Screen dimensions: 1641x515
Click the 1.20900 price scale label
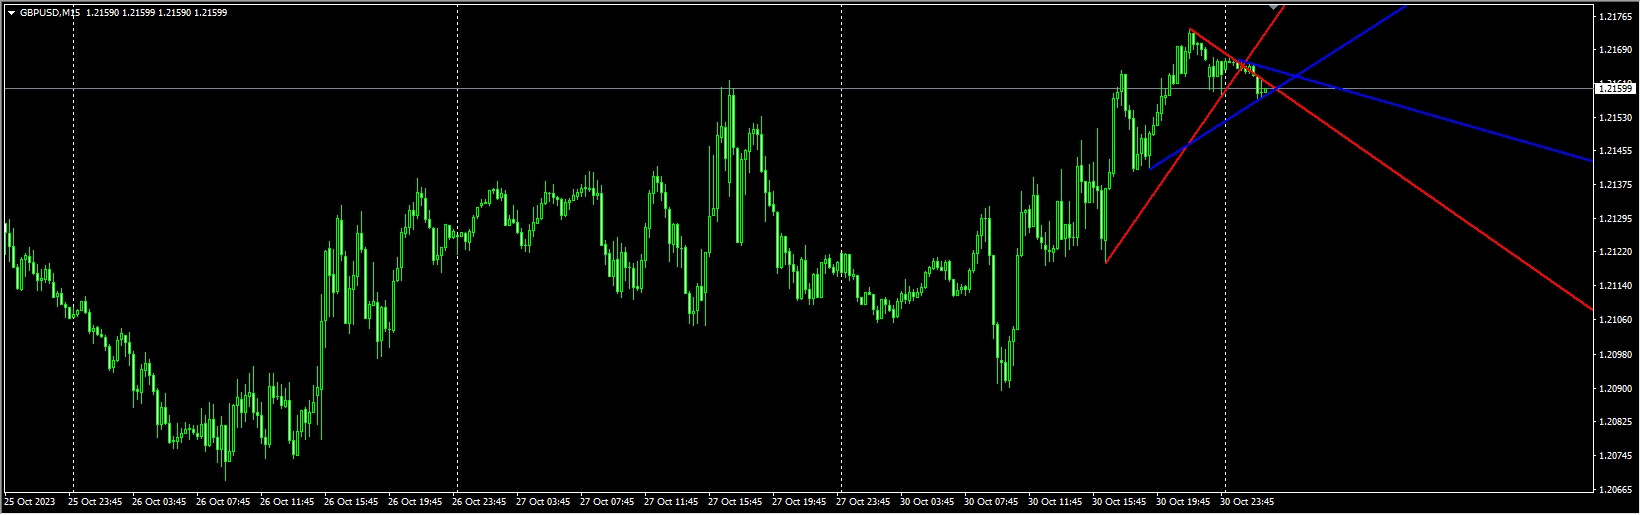1614,389
